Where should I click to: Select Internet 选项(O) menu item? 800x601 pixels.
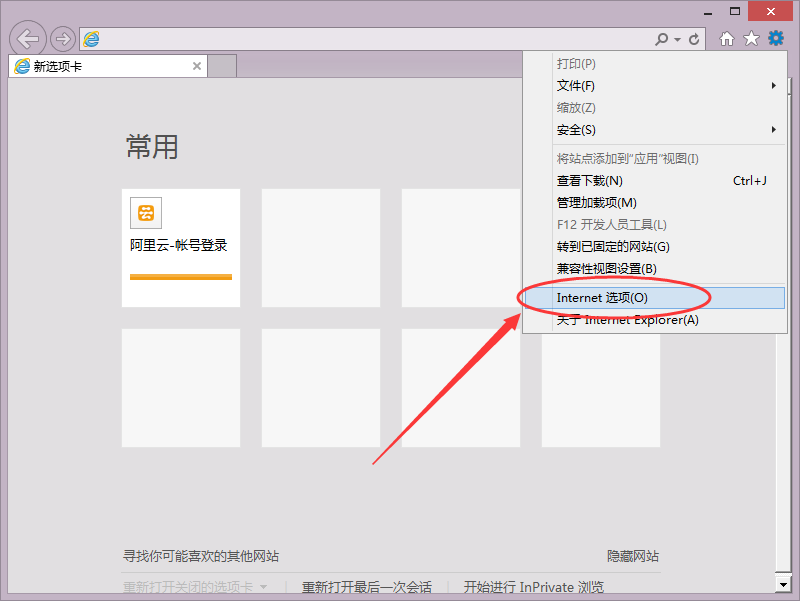click(x=655, y=298)
